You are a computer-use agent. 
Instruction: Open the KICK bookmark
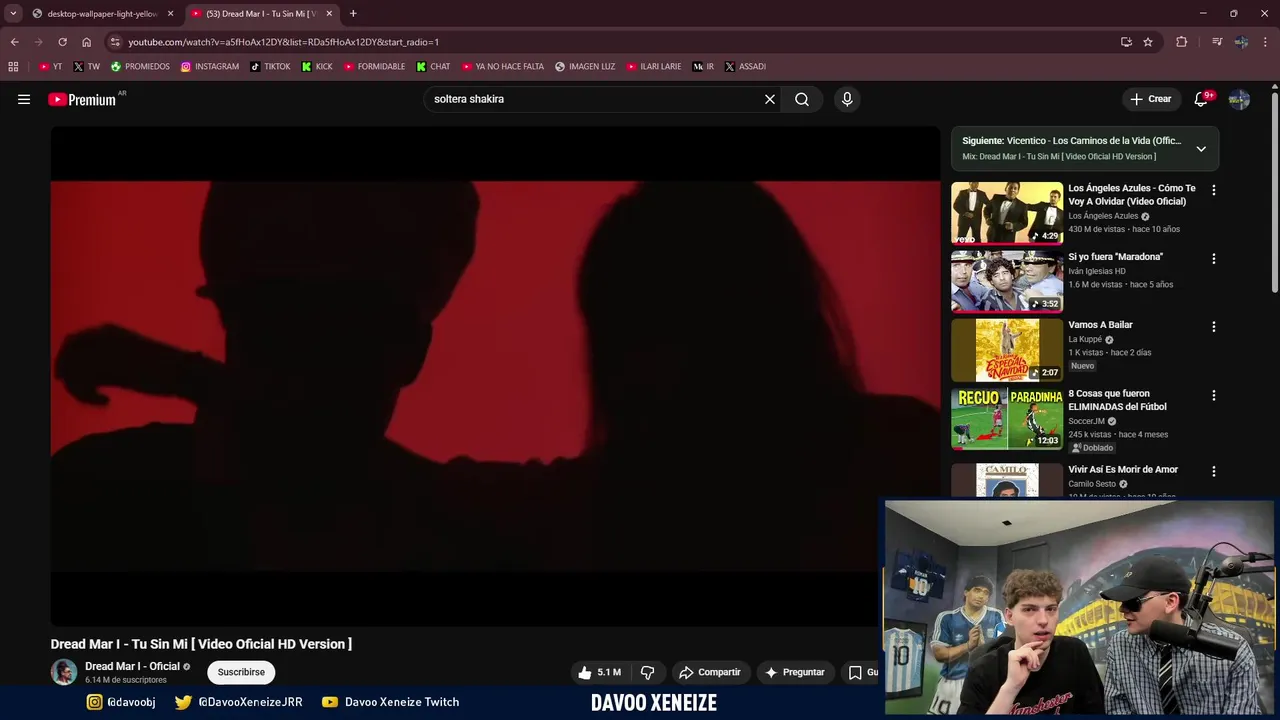[317, 67]
